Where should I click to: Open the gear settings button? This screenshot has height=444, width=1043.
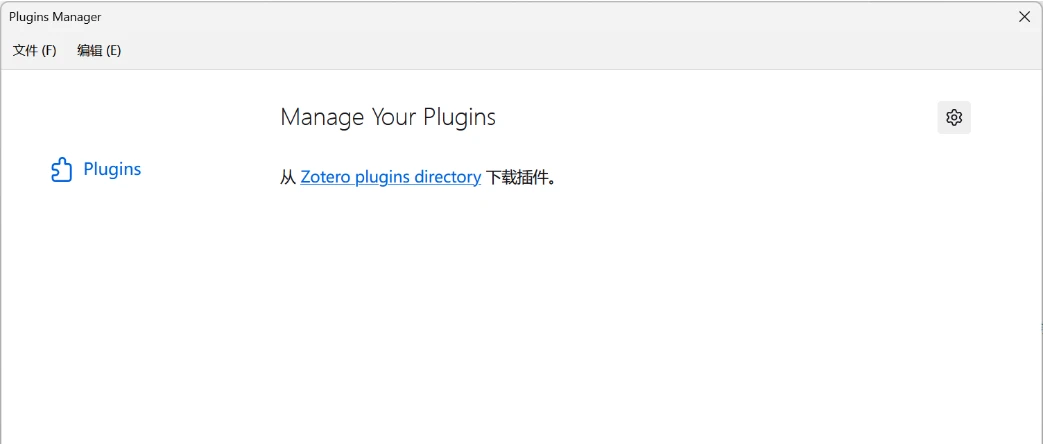954,117
